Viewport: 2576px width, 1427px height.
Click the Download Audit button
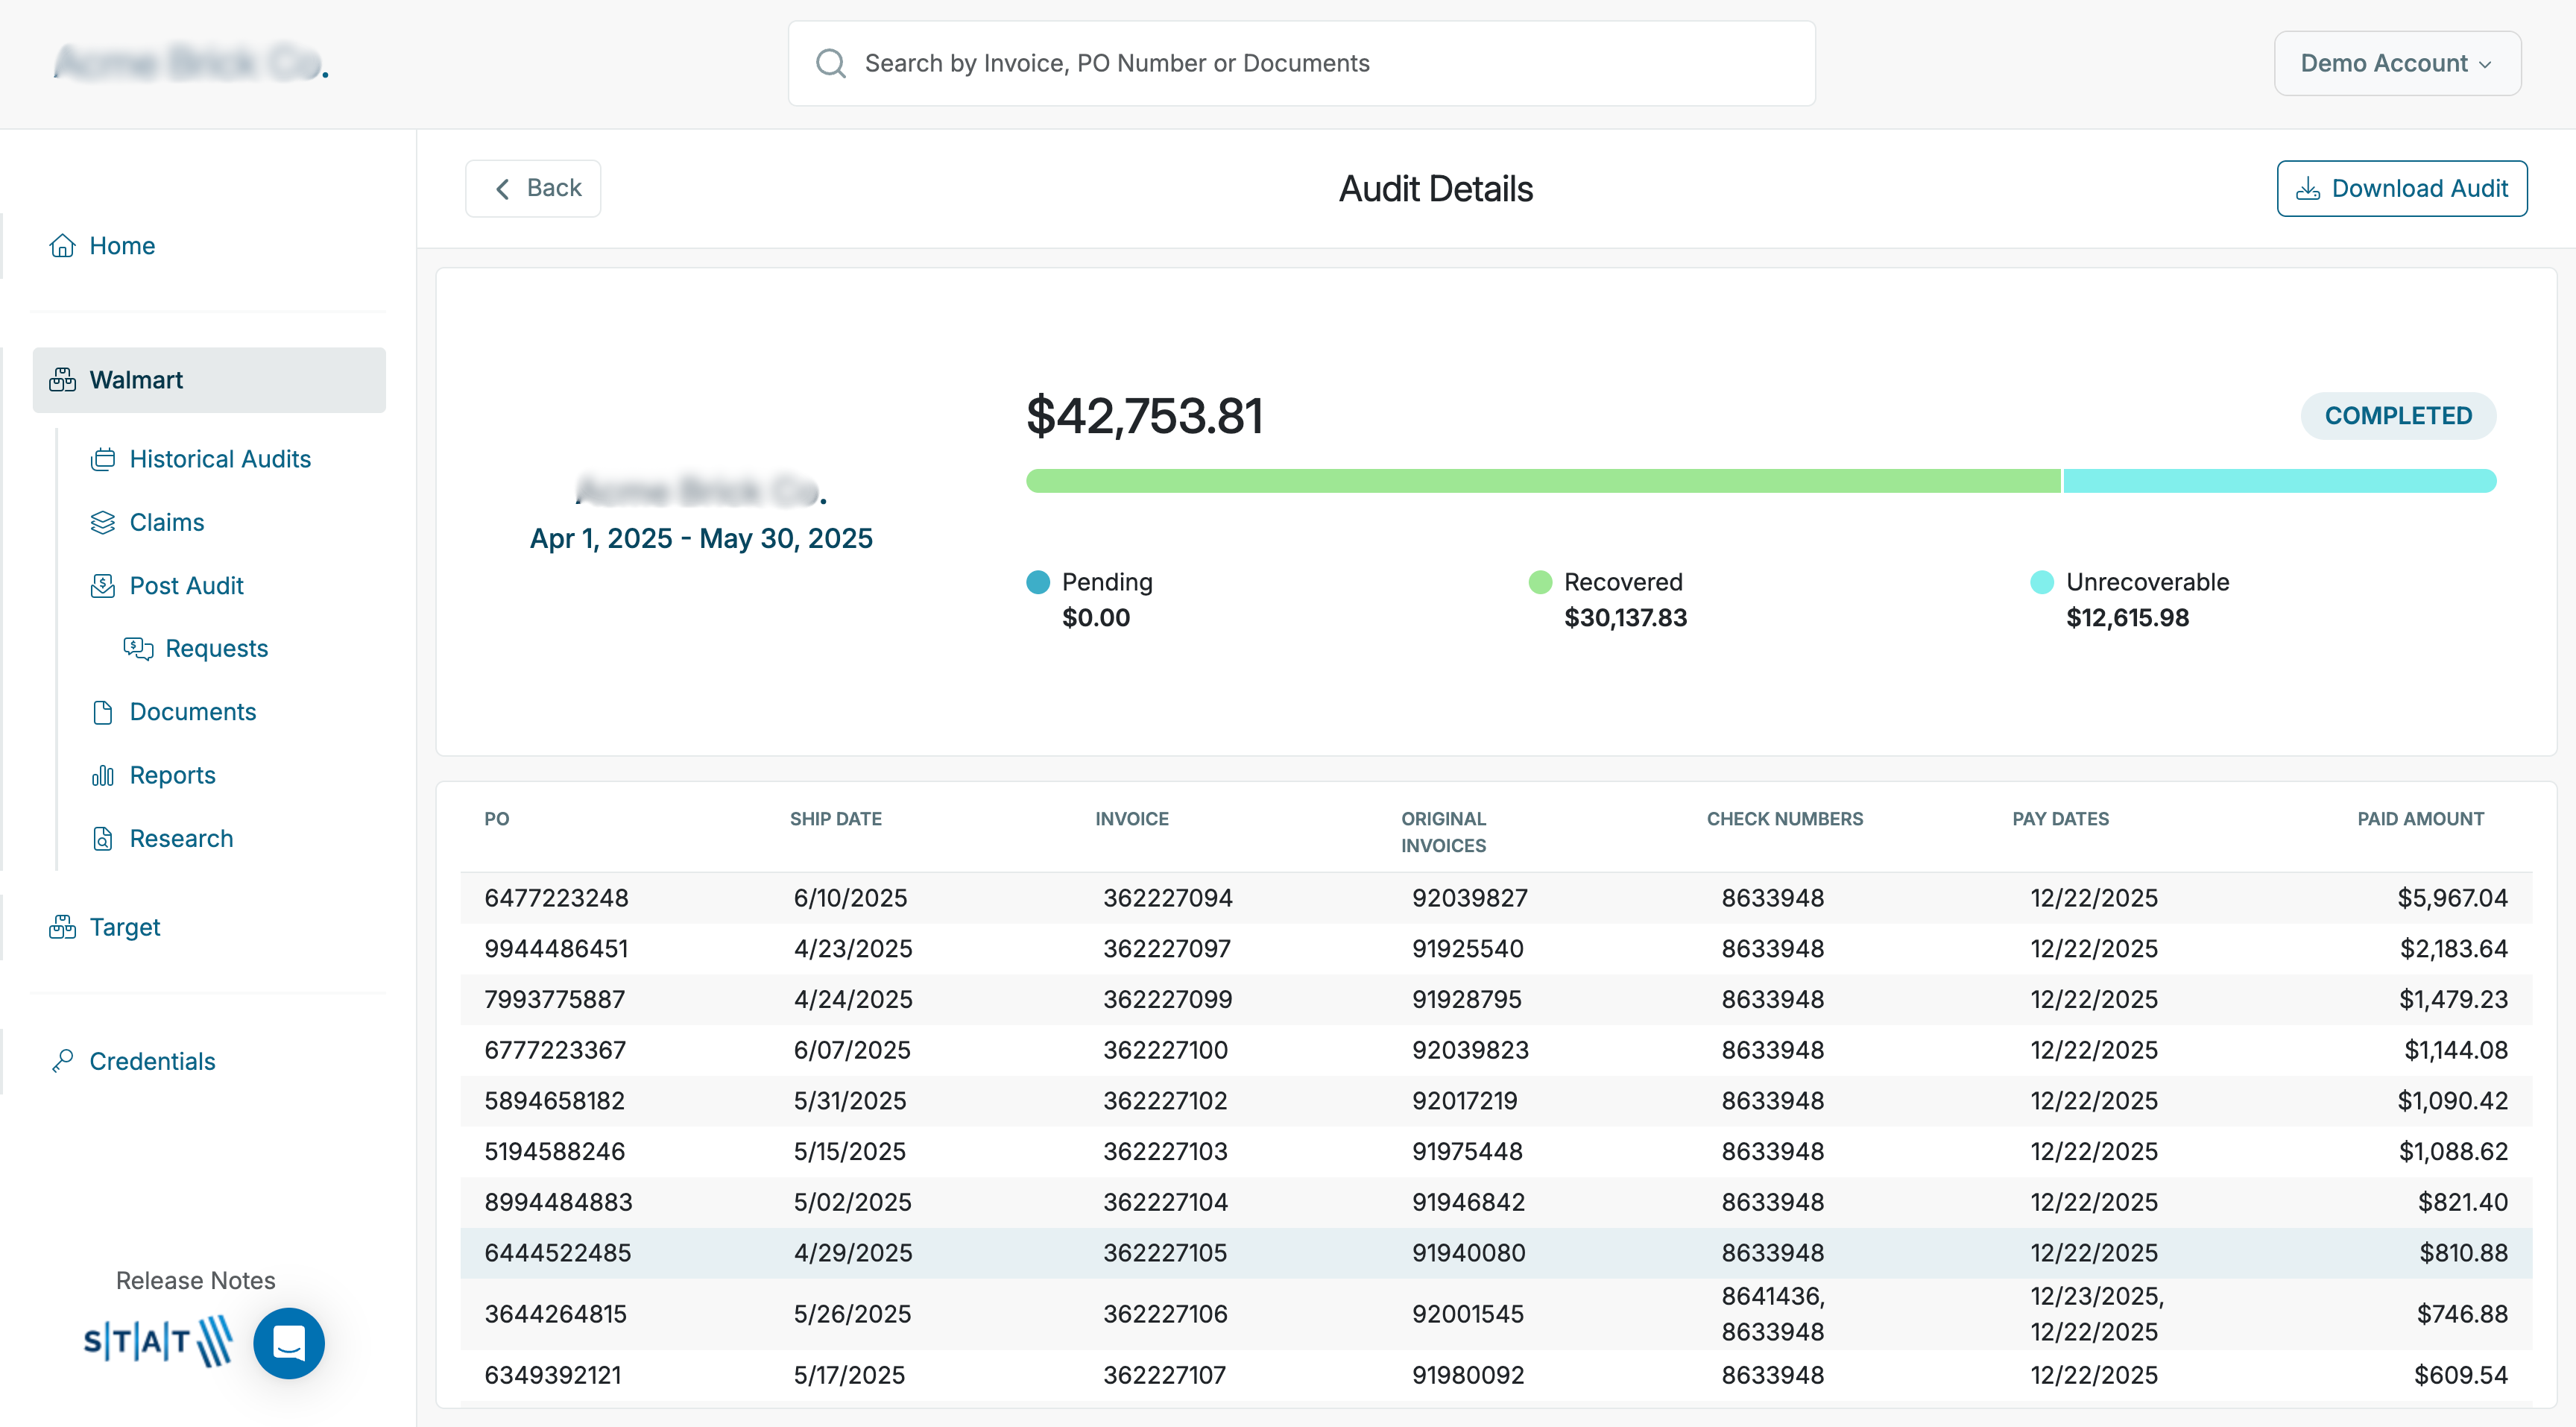coord(2402,188)
